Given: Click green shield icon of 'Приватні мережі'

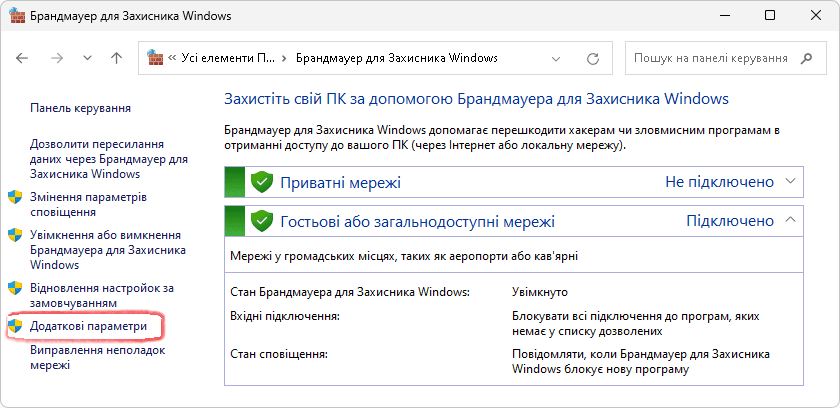Looking at the screenshot, I should pos(262,183).
